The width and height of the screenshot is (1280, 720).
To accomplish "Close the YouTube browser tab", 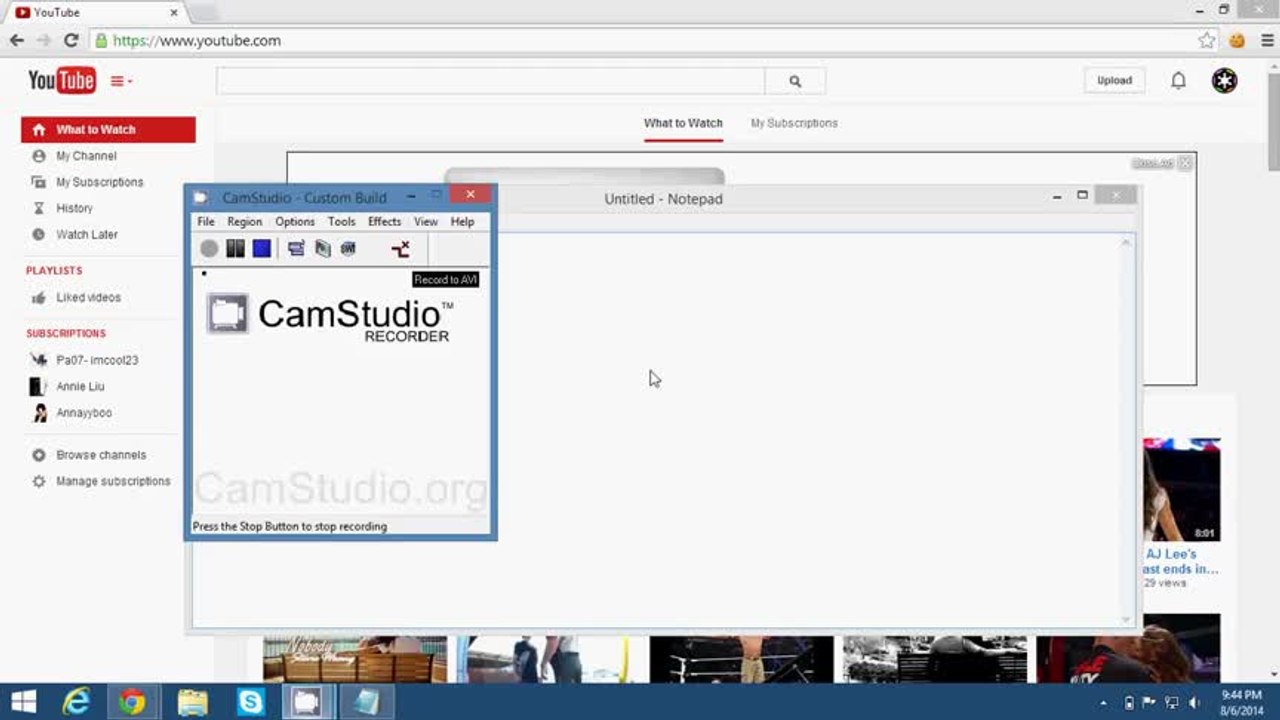I will pos(174,13).
